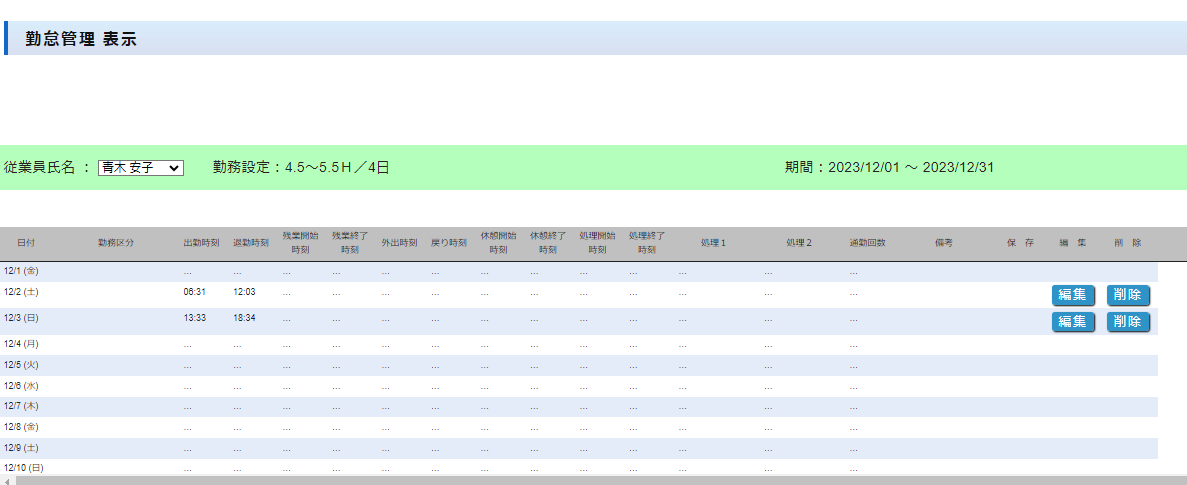Screen dimensions: 1187x485
Task: Click the 出勤時刻 column header
Action: click(x=201, y=243)
